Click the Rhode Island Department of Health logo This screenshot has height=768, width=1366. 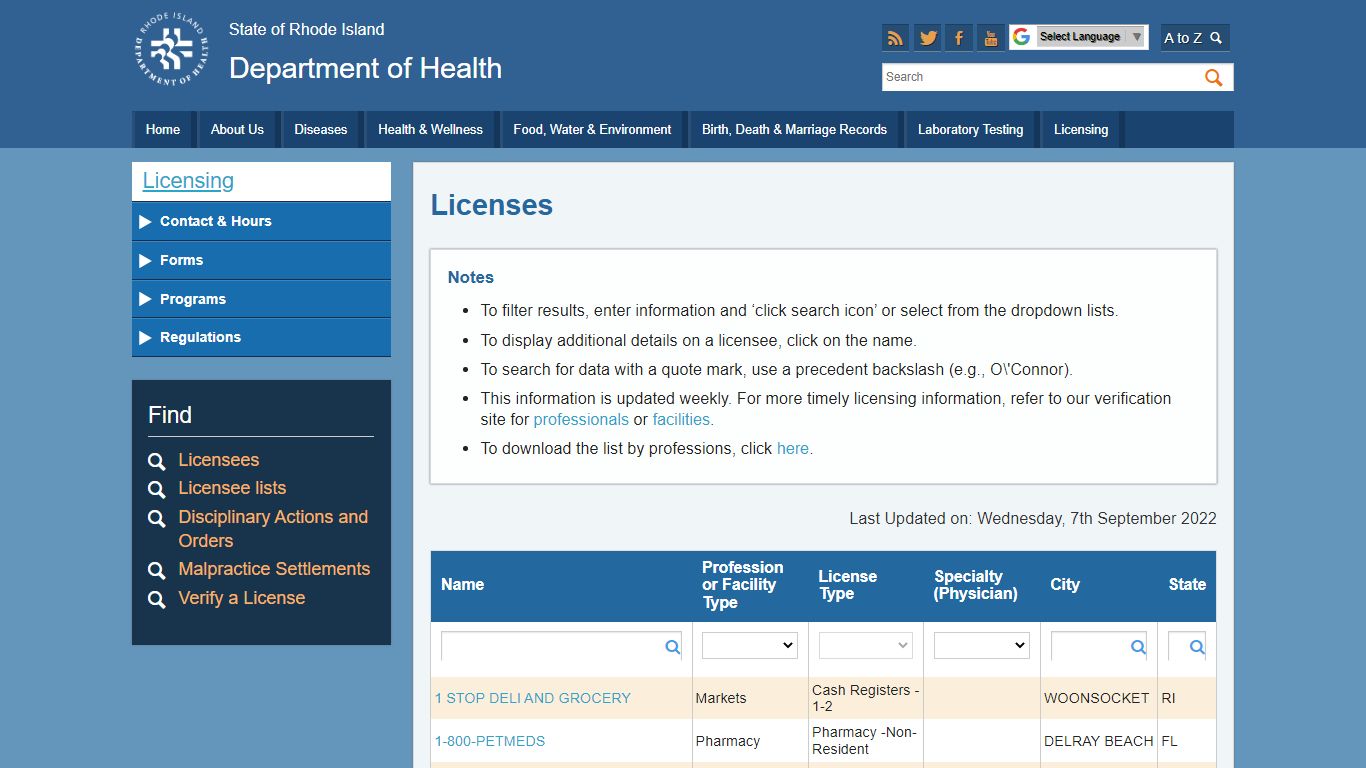172,50
